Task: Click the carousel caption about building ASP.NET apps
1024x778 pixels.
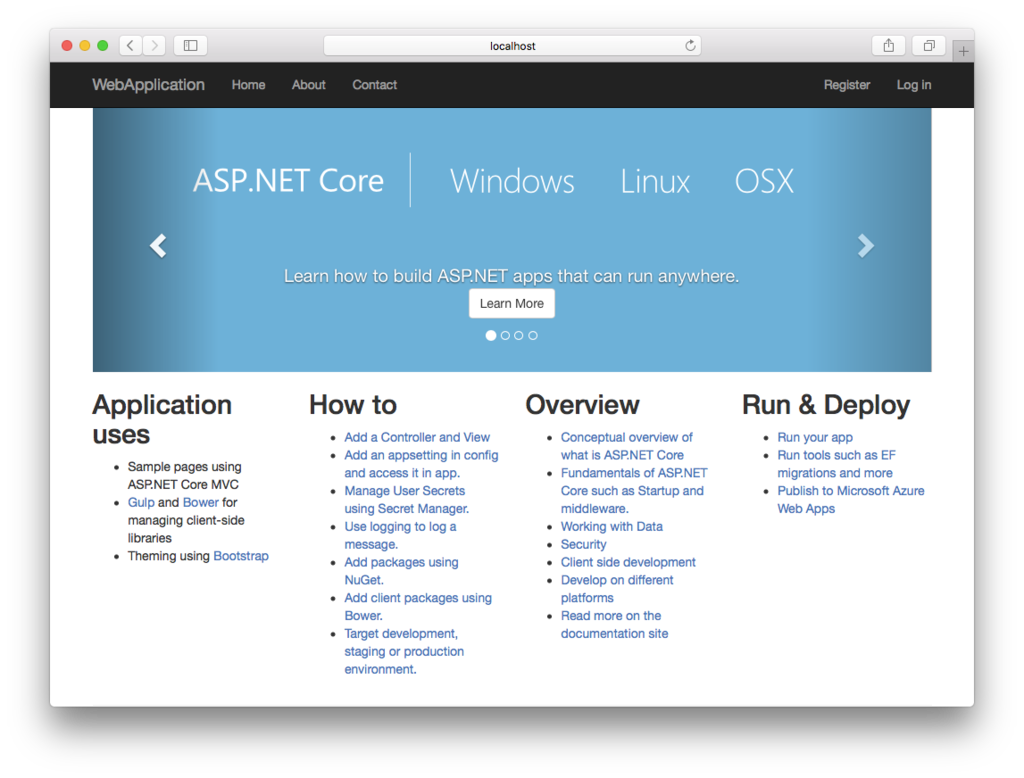Action: pyautogui.click(x=511, y=276)
